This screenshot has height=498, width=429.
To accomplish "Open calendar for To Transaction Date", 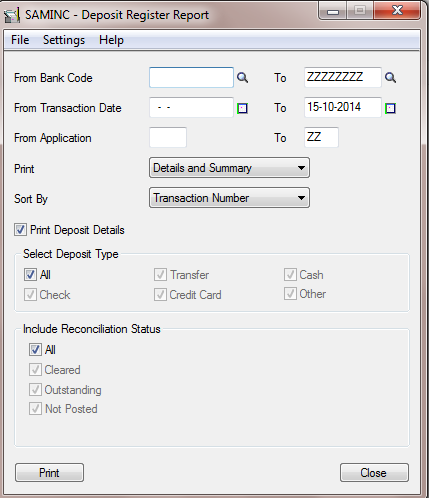I will click(x=390, y=108).
